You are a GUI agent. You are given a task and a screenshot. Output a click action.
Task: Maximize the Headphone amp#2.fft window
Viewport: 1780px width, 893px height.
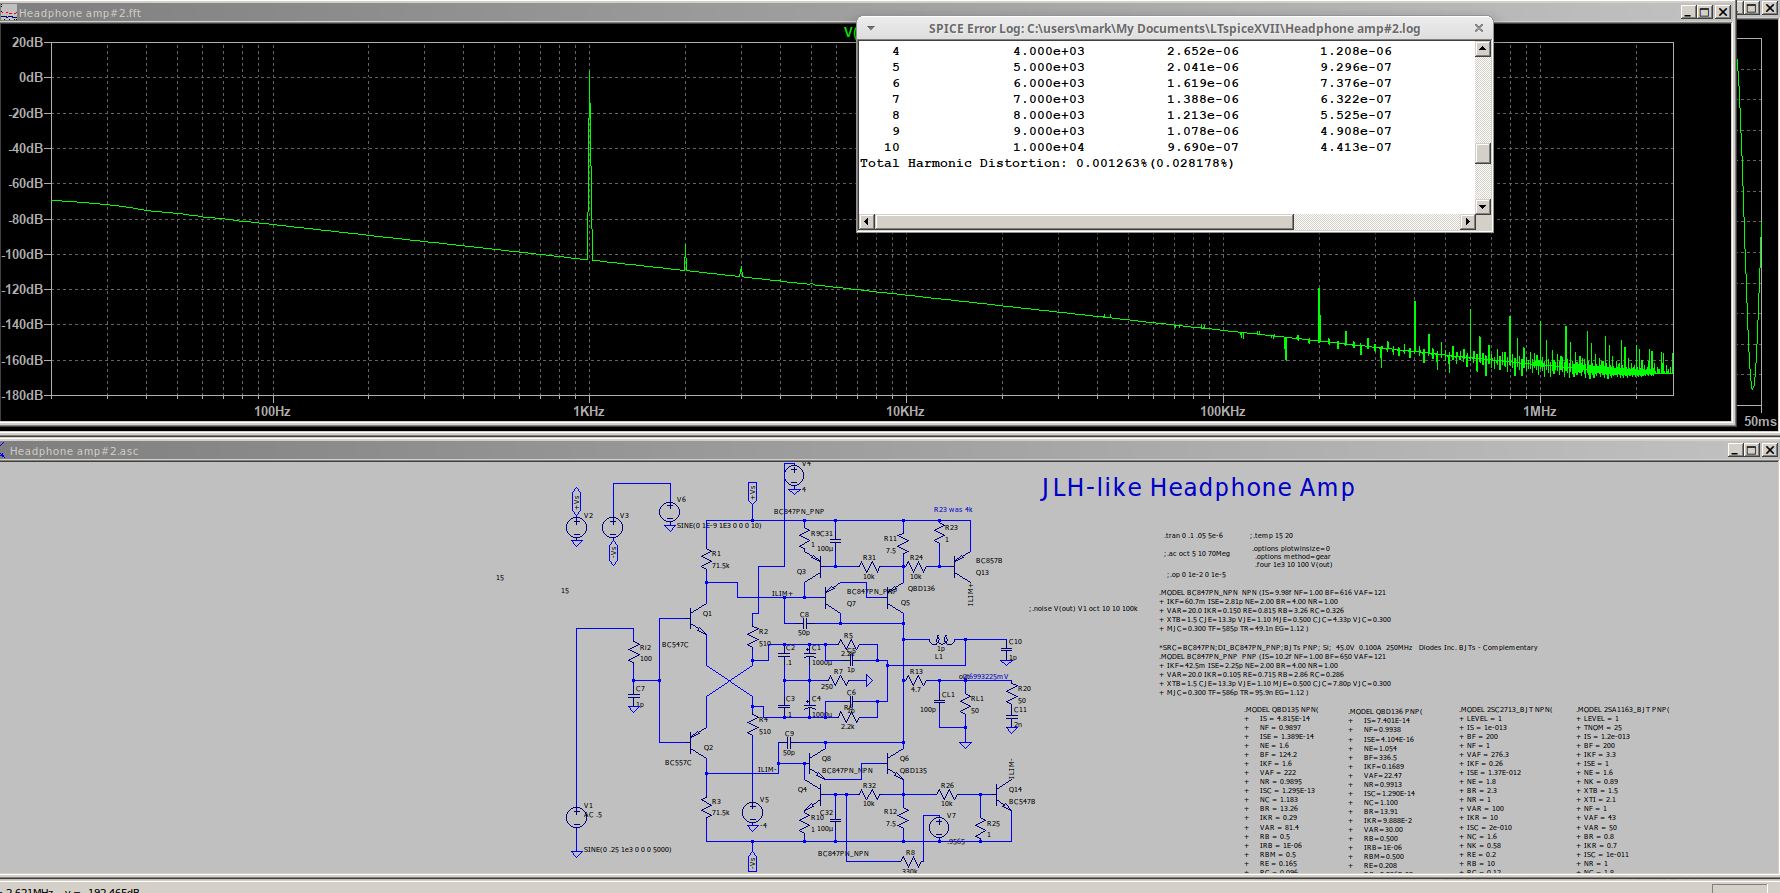click(x=1705, y=12)
